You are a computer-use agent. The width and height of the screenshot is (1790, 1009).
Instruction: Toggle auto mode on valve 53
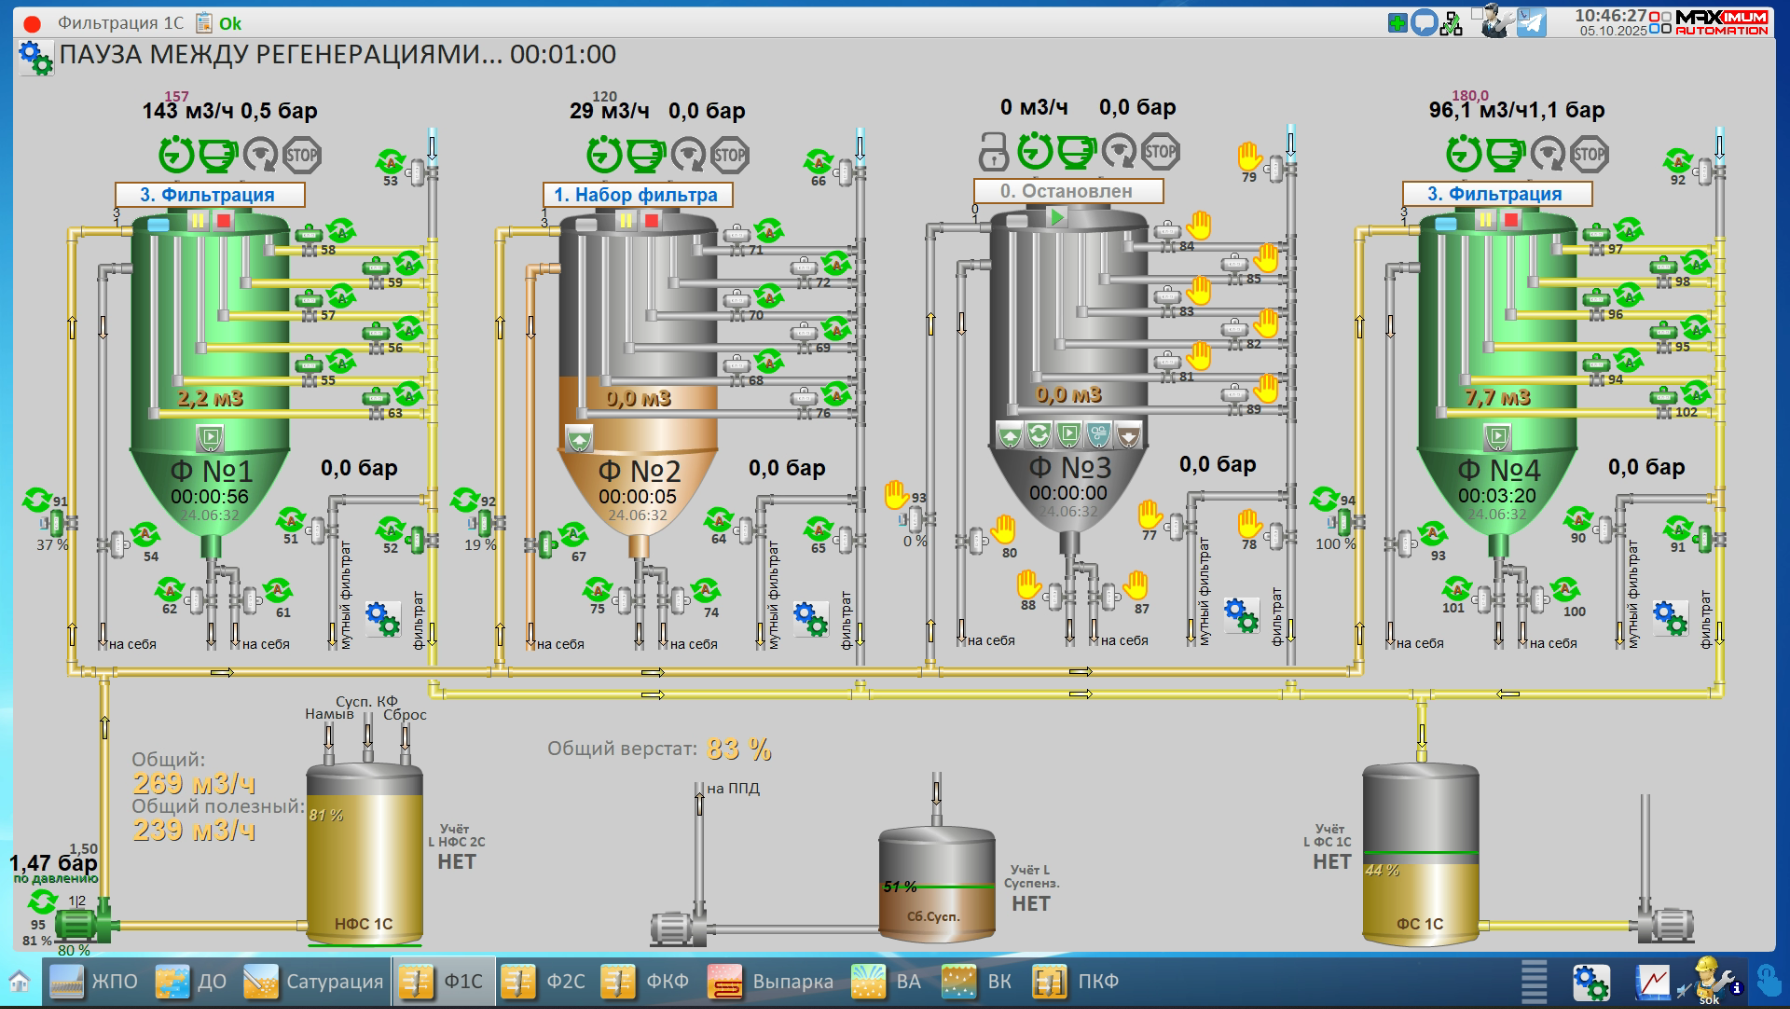coord(390,161)
